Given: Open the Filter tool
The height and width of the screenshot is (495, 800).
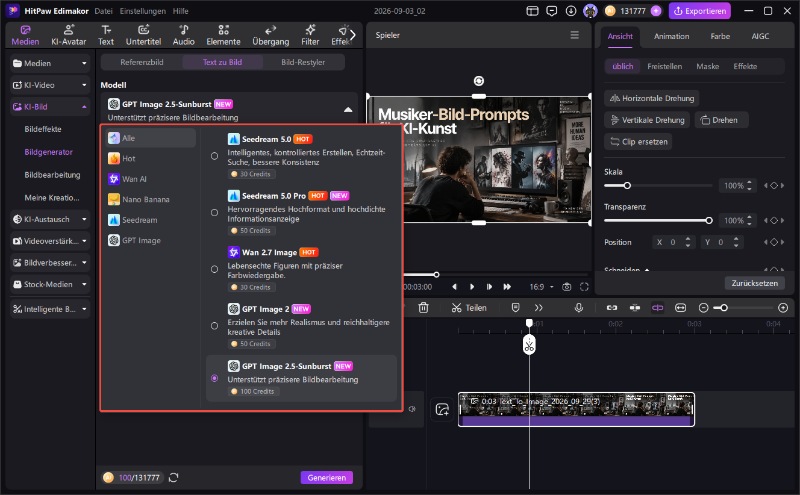Looking at the screenshot, I should (x=310, y=35).
